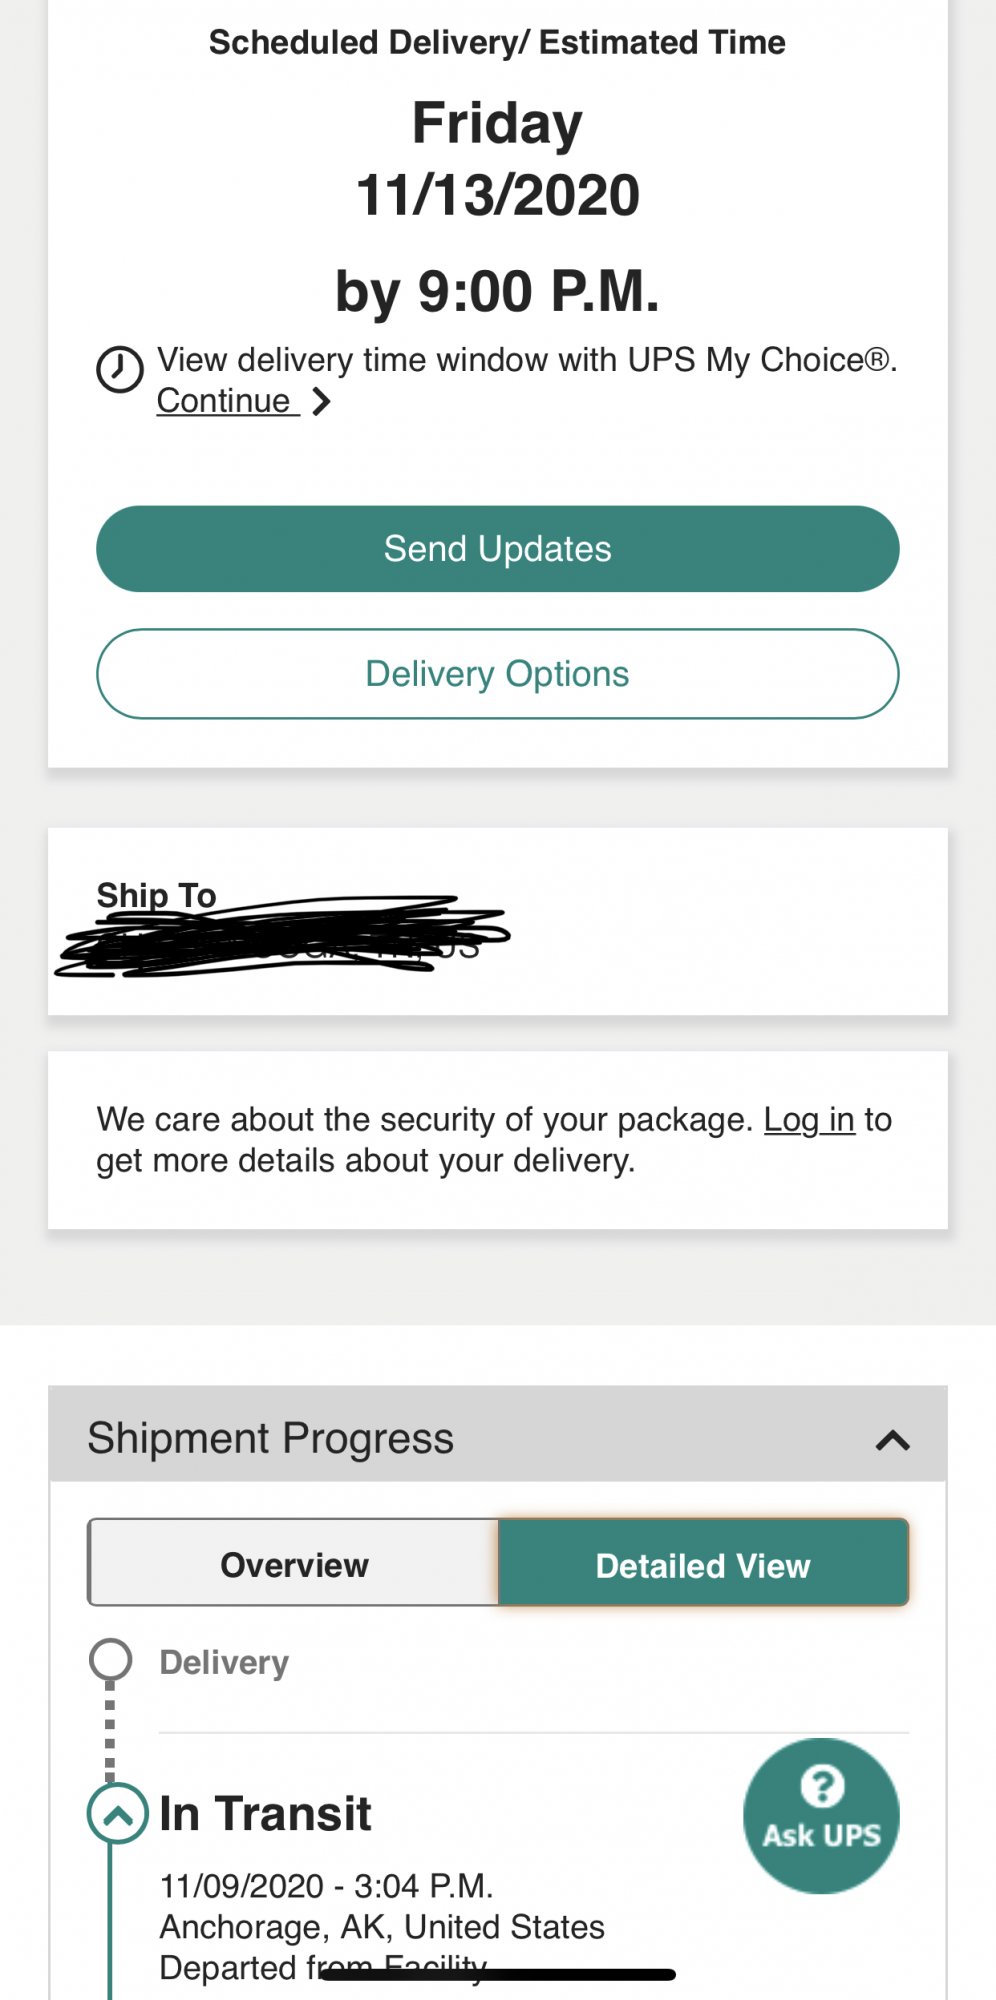Click the empty Delivery status circle
The image size is (996, 2000).
(x=110, y=1660)
